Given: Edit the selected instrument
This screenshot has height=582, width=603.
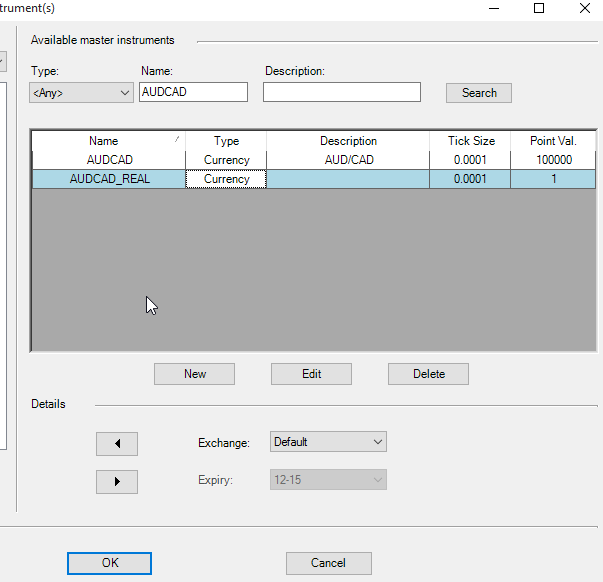Looking at the screenshot, I should coord(311,374).
